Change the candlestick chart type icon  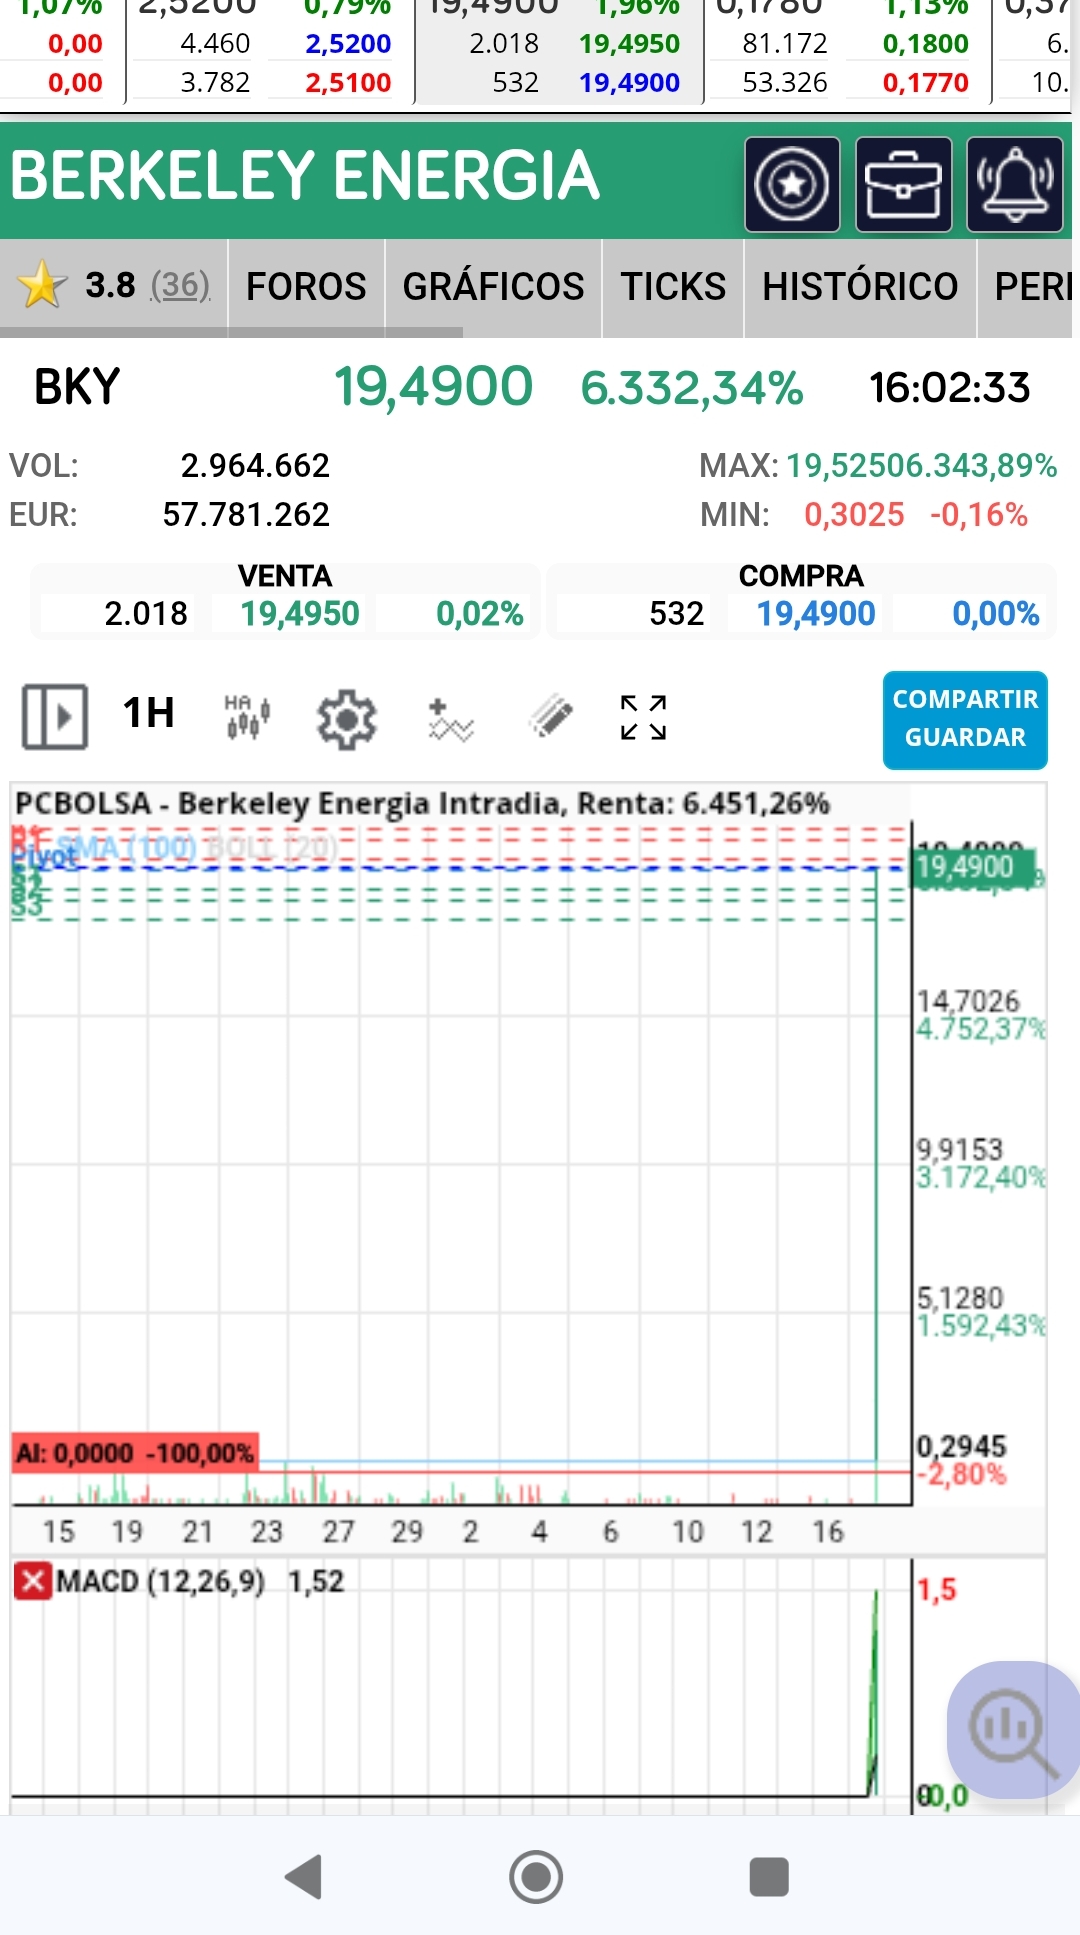pyautogui.click(x=247, y=716)
